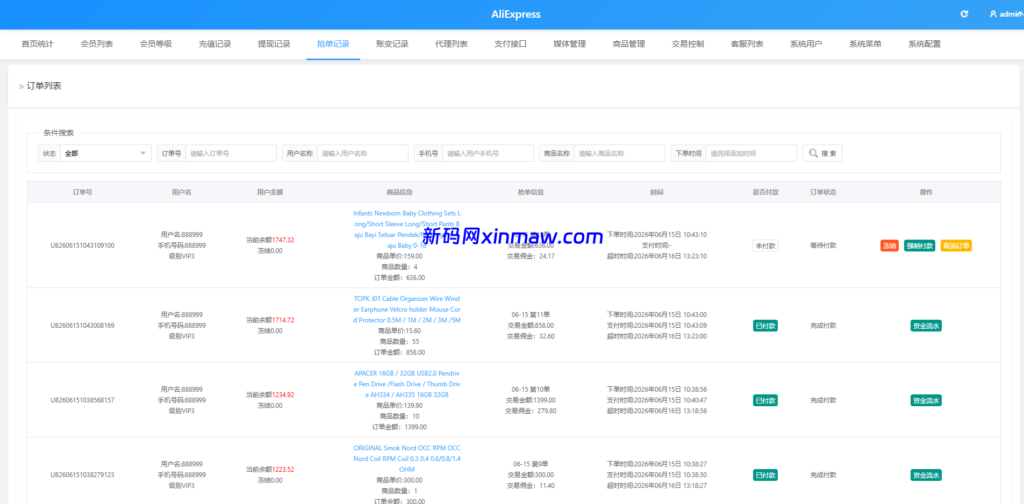Open the 下单时间 date picker field
The width and height of the screenshot is (1024, 504).
pyautogui.click(x=751, y=153)
